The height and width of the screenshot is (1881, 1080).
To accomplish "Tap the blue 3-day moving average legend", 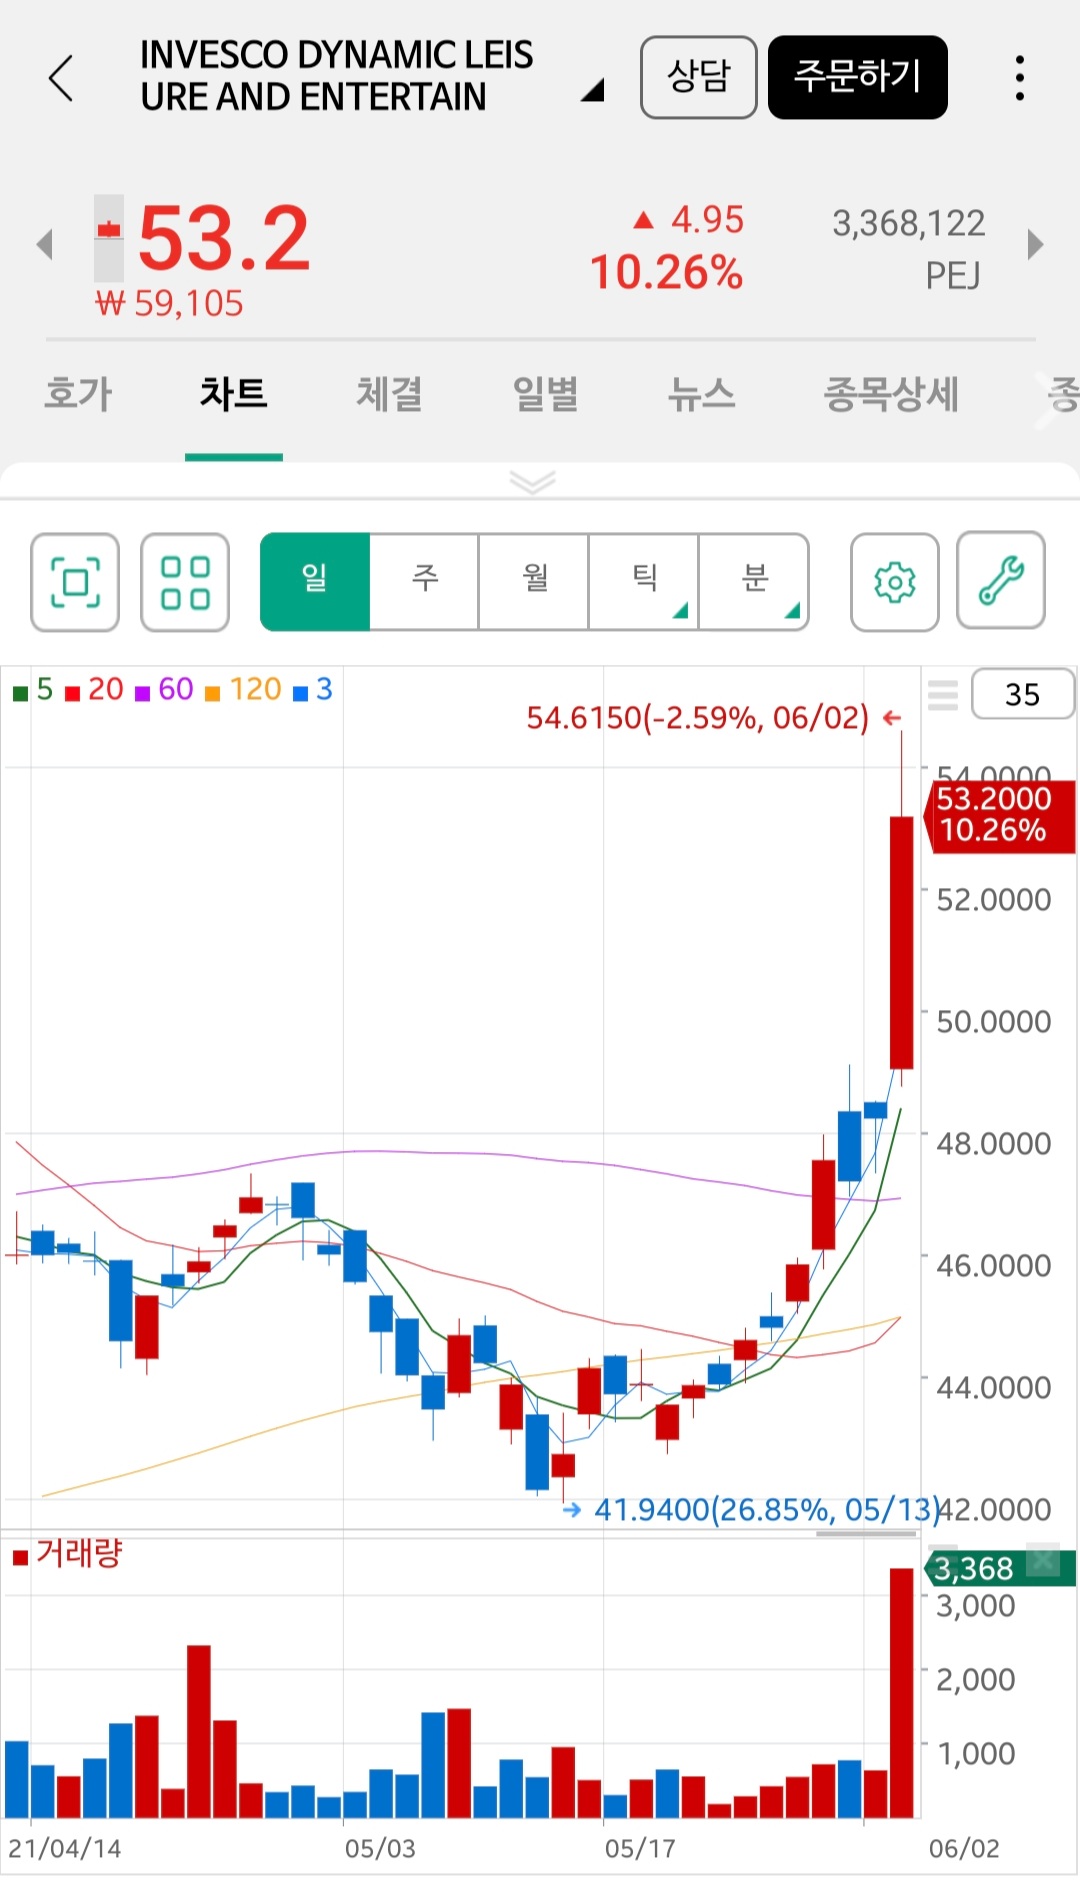I will 313,690.
